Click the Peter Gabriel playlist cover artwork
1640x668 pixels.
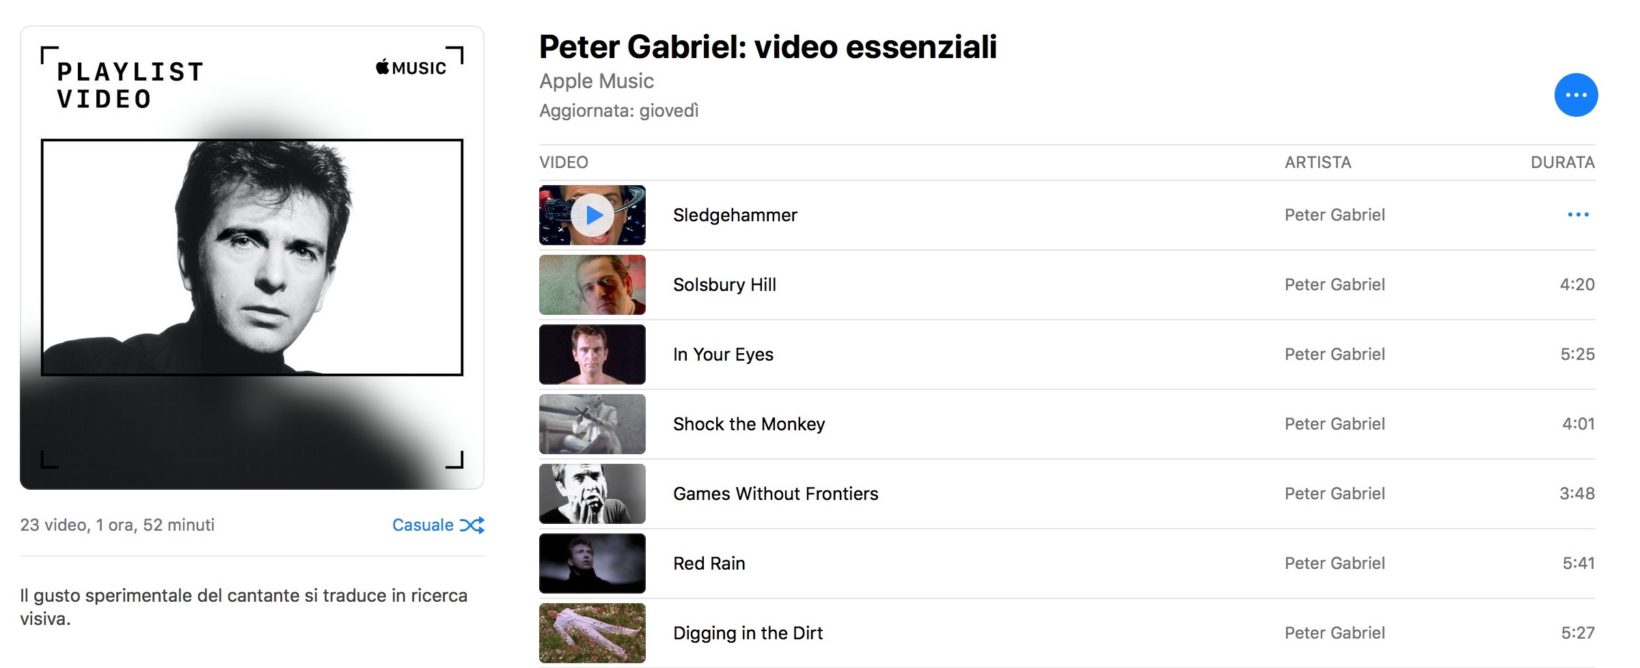click(252, 258)
